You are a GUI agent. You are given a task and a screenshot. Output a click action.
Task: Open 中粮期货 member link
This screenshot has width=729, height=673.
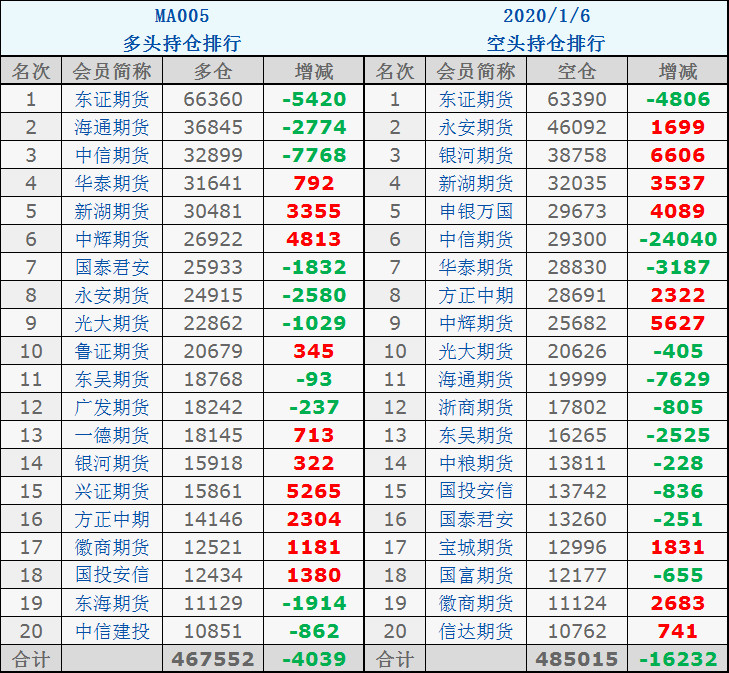476,463
